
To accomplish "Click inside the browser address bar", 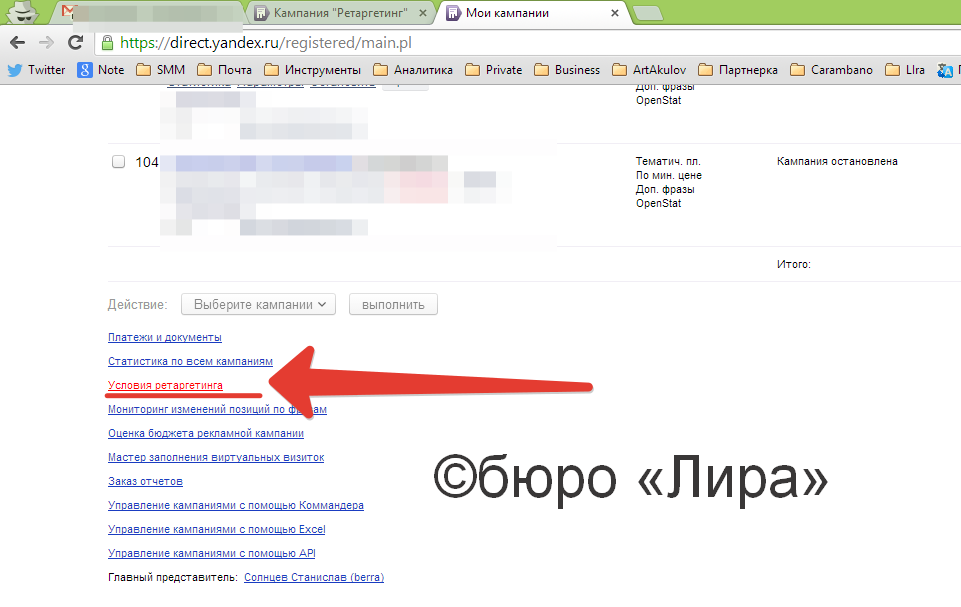I will (400, 44).
